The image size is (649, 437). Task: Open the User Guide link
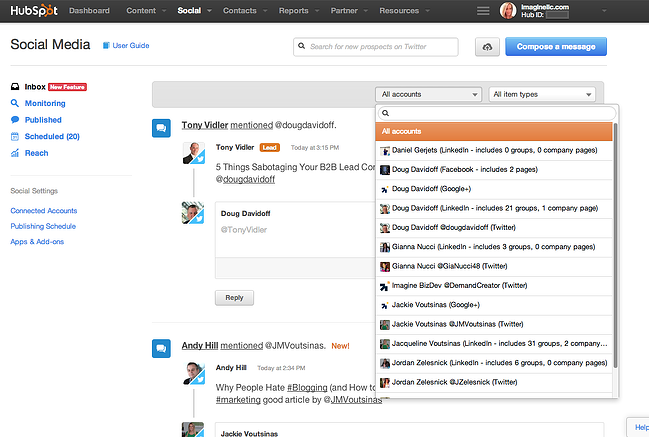131,46
